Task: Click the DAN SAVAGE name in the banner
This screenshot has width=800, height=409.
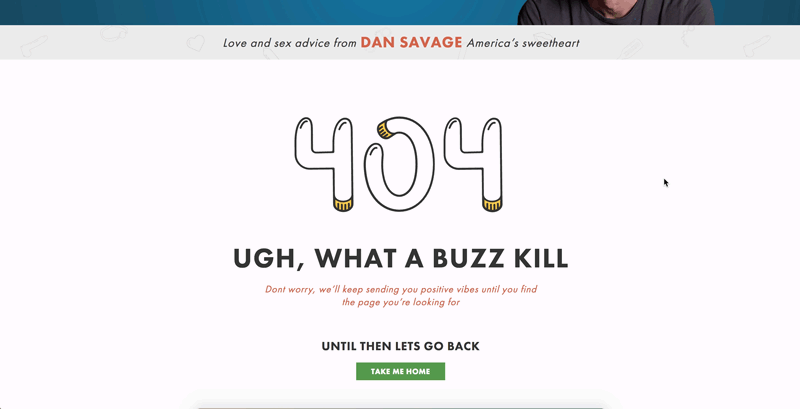Action: (411, 42)
